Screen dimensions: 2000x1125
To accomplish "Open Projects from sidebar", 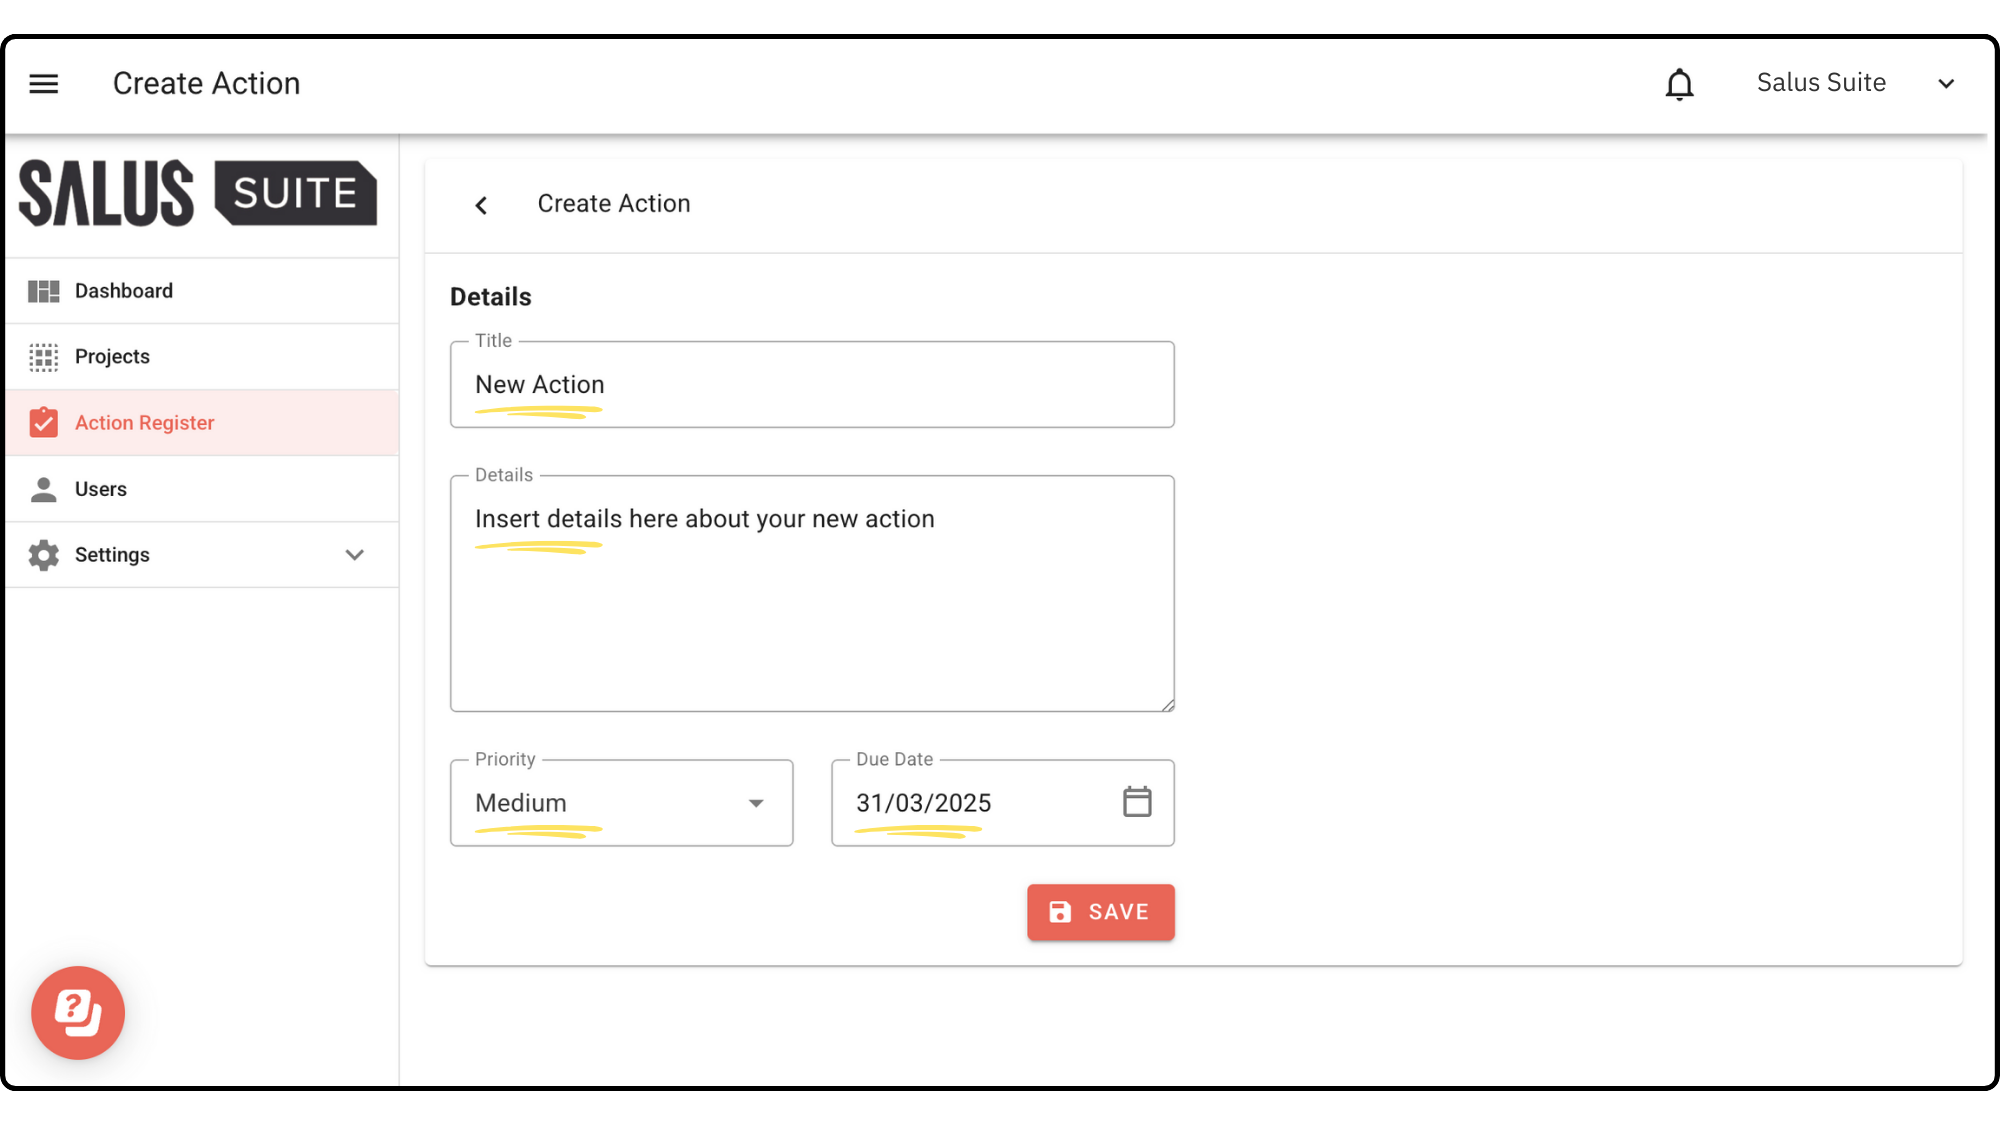I will (112, 357).
